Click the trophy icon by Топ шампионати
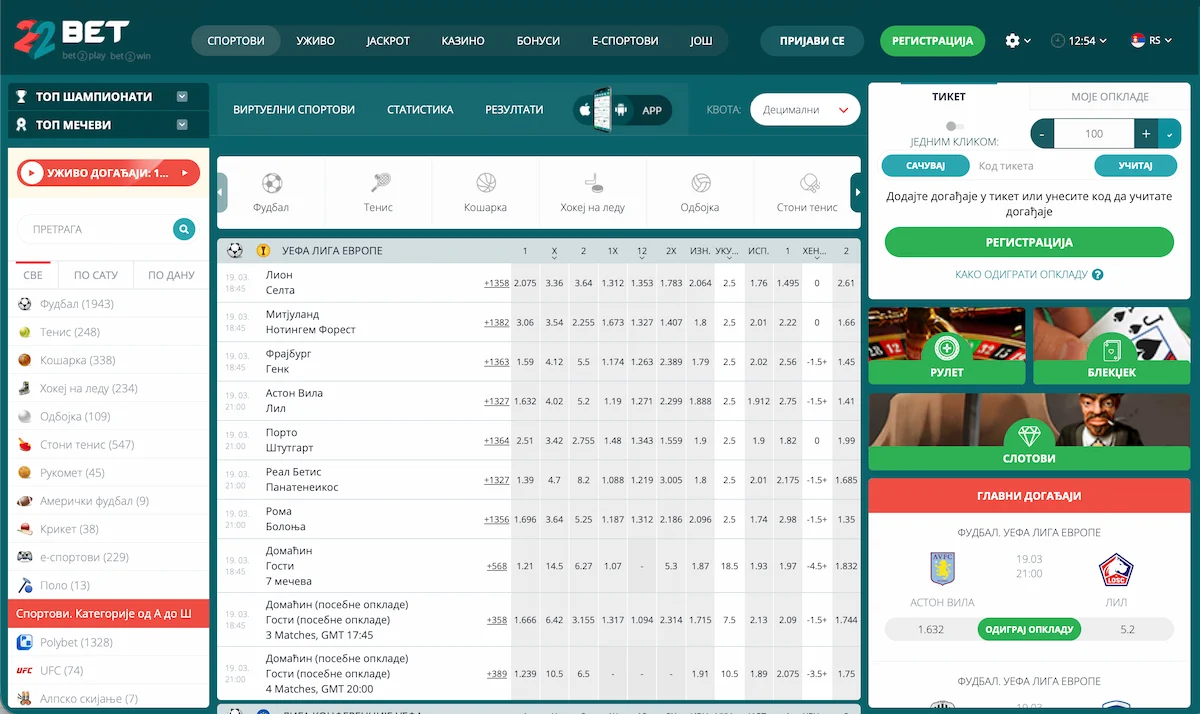1200x714 pixels. [x=22, y=97]
